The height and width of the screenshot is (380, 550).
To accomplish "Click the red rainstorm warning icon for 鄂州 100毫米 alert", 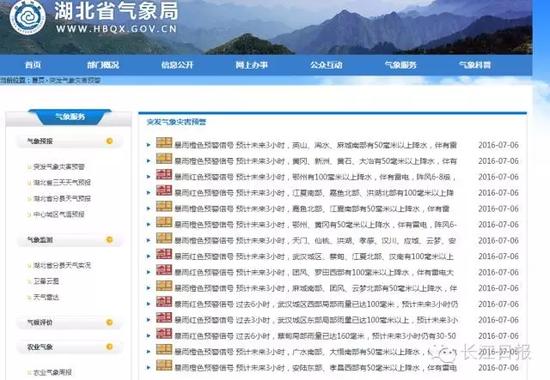I will 164,174.
